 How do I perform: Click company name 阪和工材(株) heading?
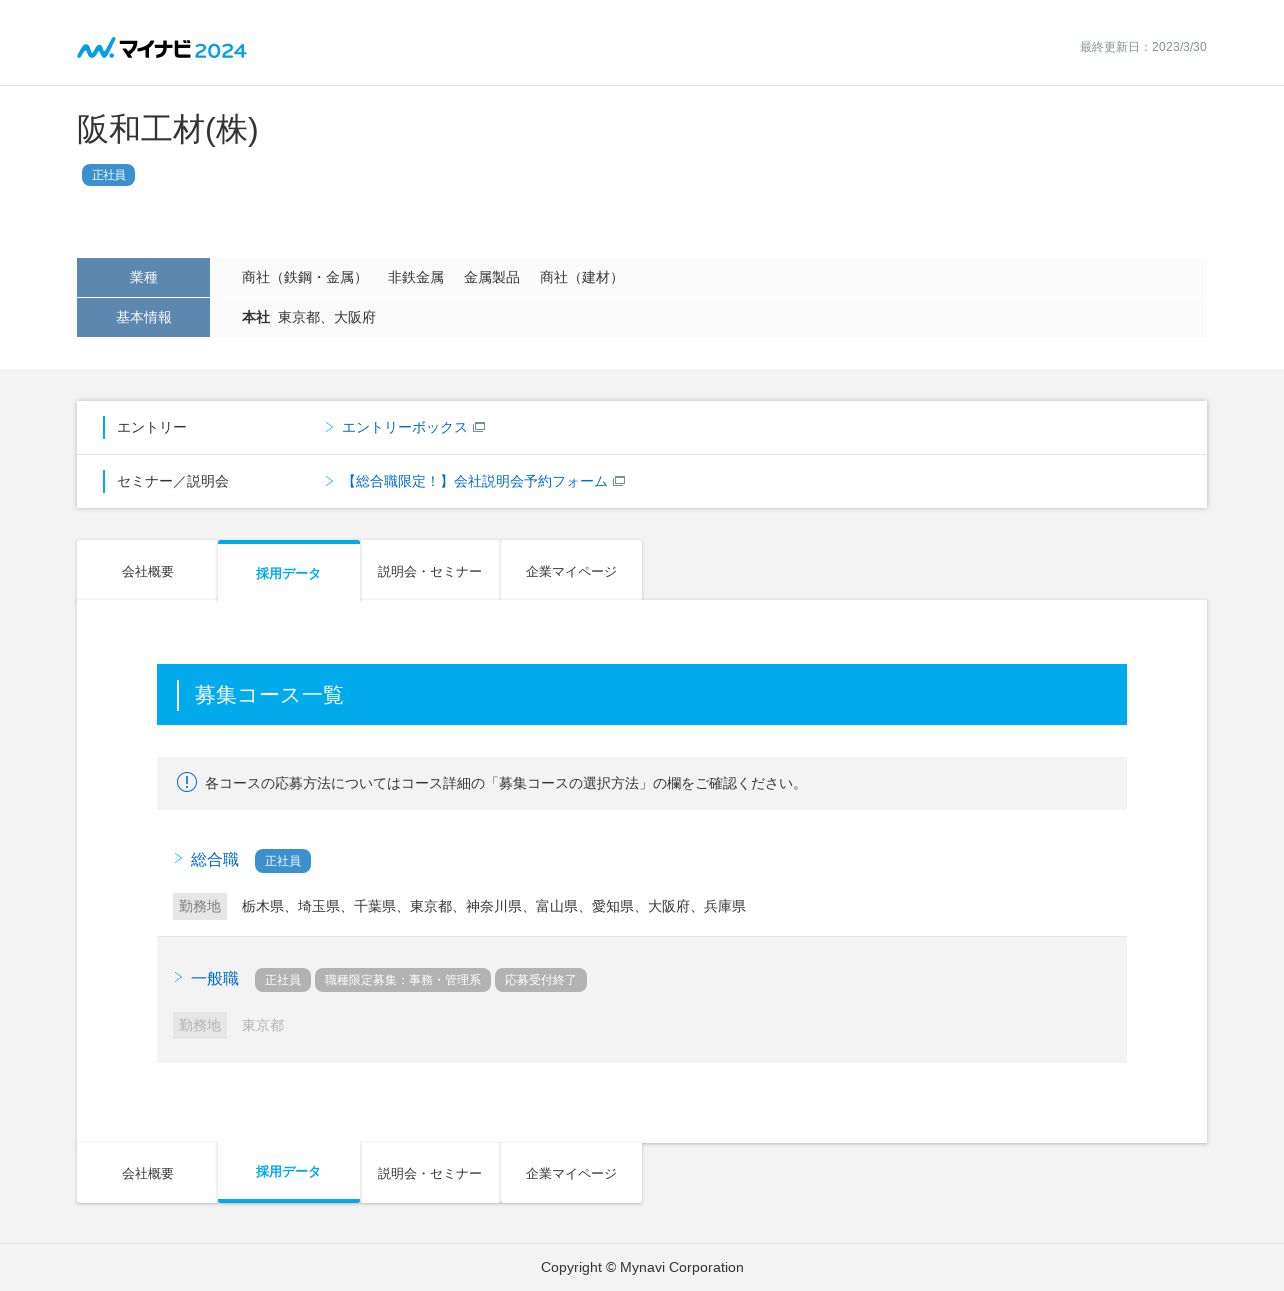click(x=168, y=129)
